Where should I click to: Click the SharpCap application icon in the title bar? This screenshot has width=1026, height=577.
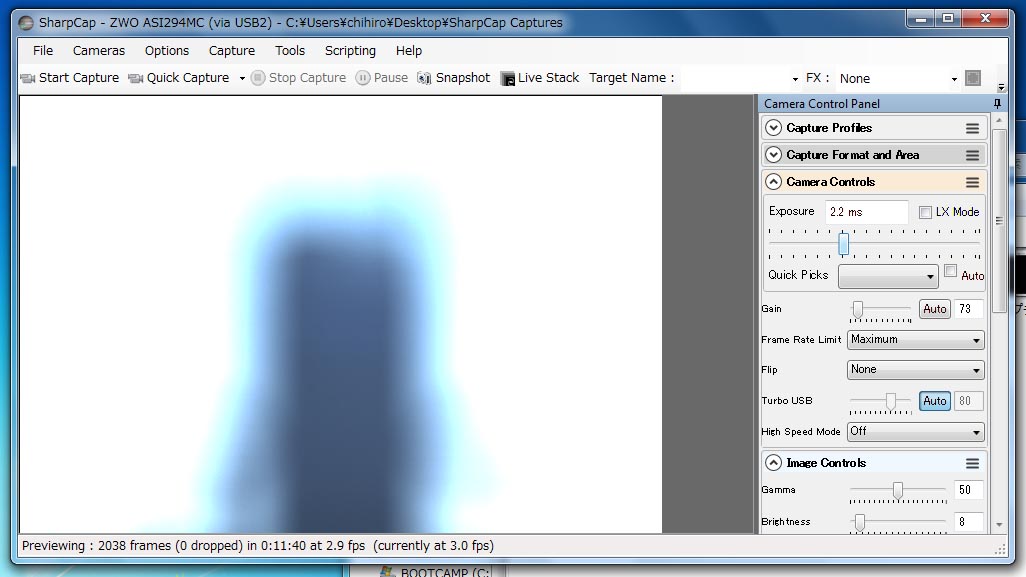point(26,23)
